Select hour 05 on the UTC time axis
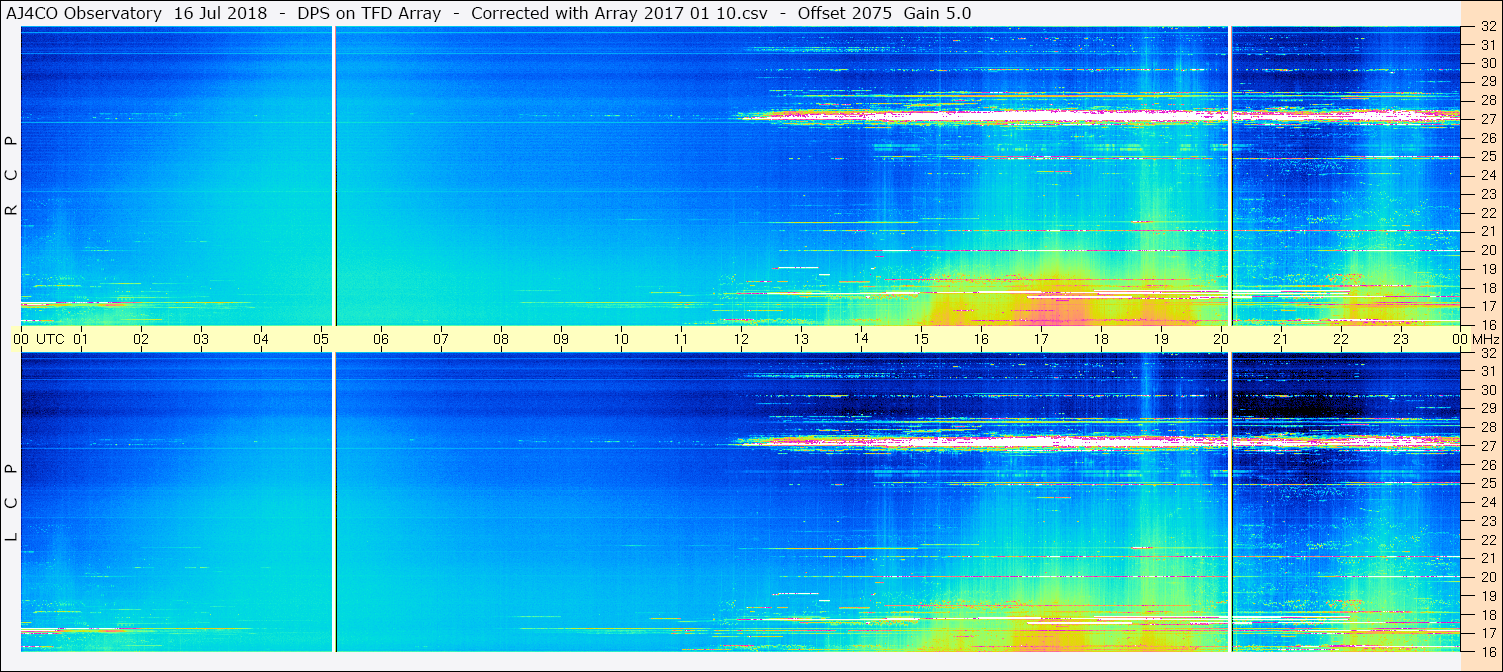Image resolution: width=1503 pixels, height=672 pixels. point(321,339)
